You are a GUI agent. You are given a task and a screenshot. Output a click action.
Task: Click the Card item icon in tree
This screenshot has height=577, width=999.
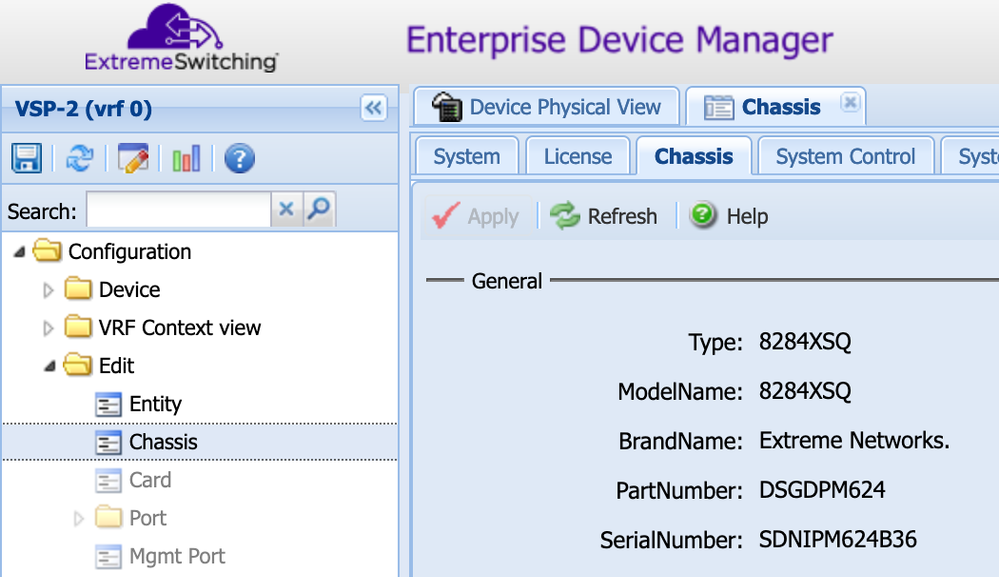[x=108, y=480]
